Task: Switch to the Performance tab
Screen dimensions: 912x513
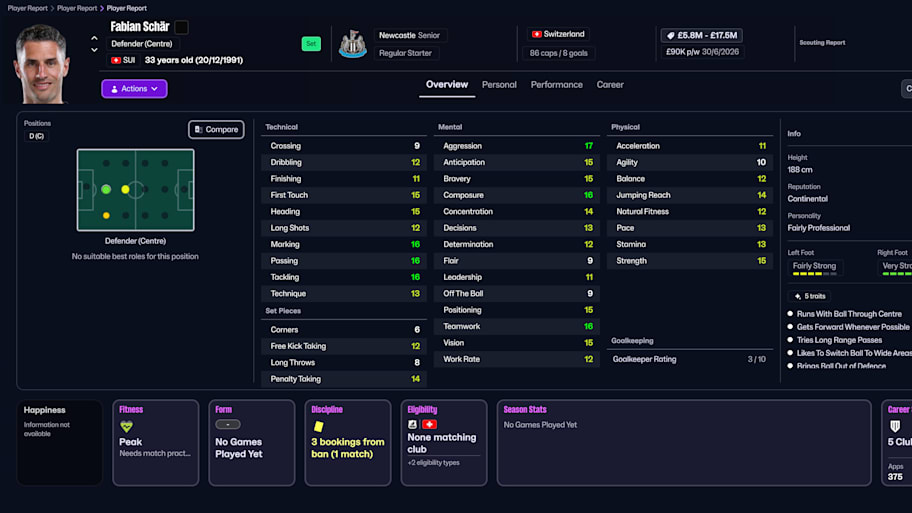Action: click(557, 84)
